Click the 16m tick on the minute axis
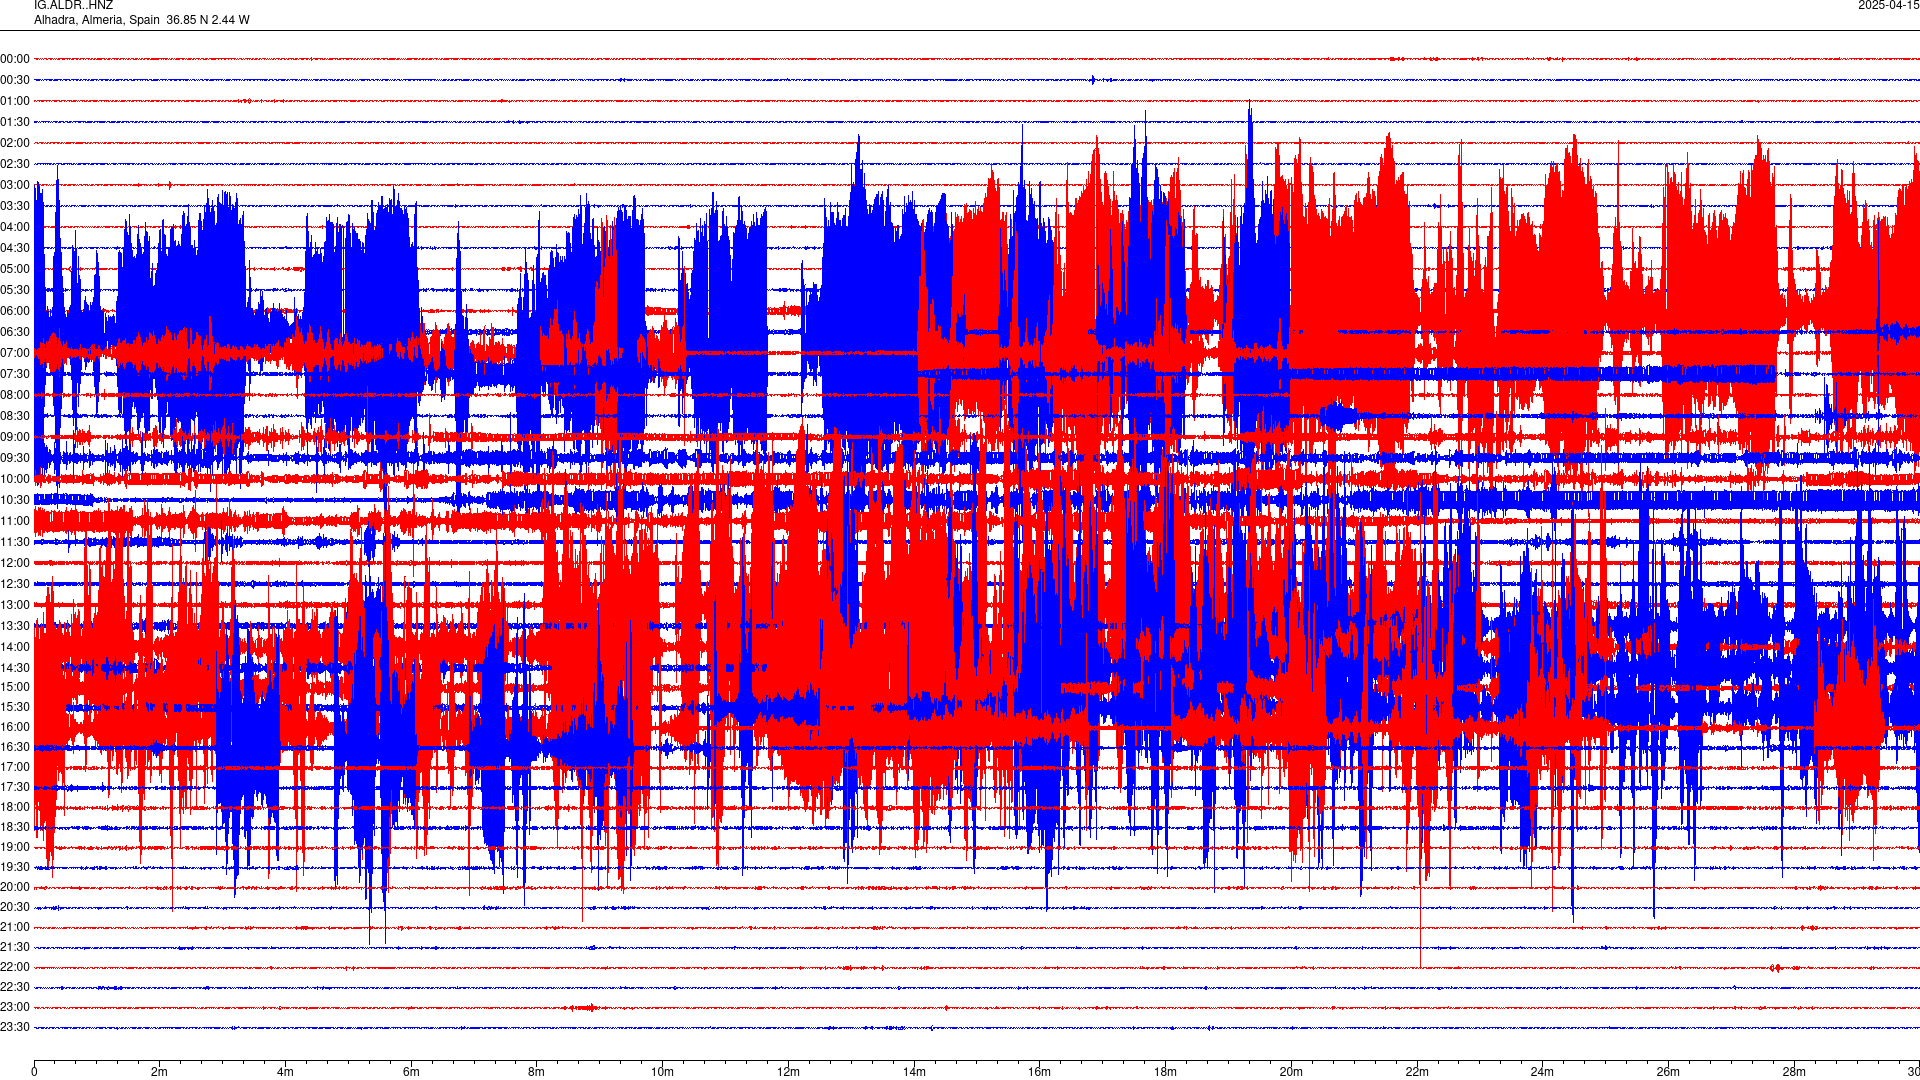Image resolution: width=1920 pixels, height=1080 pixels. (1039, 1072)
